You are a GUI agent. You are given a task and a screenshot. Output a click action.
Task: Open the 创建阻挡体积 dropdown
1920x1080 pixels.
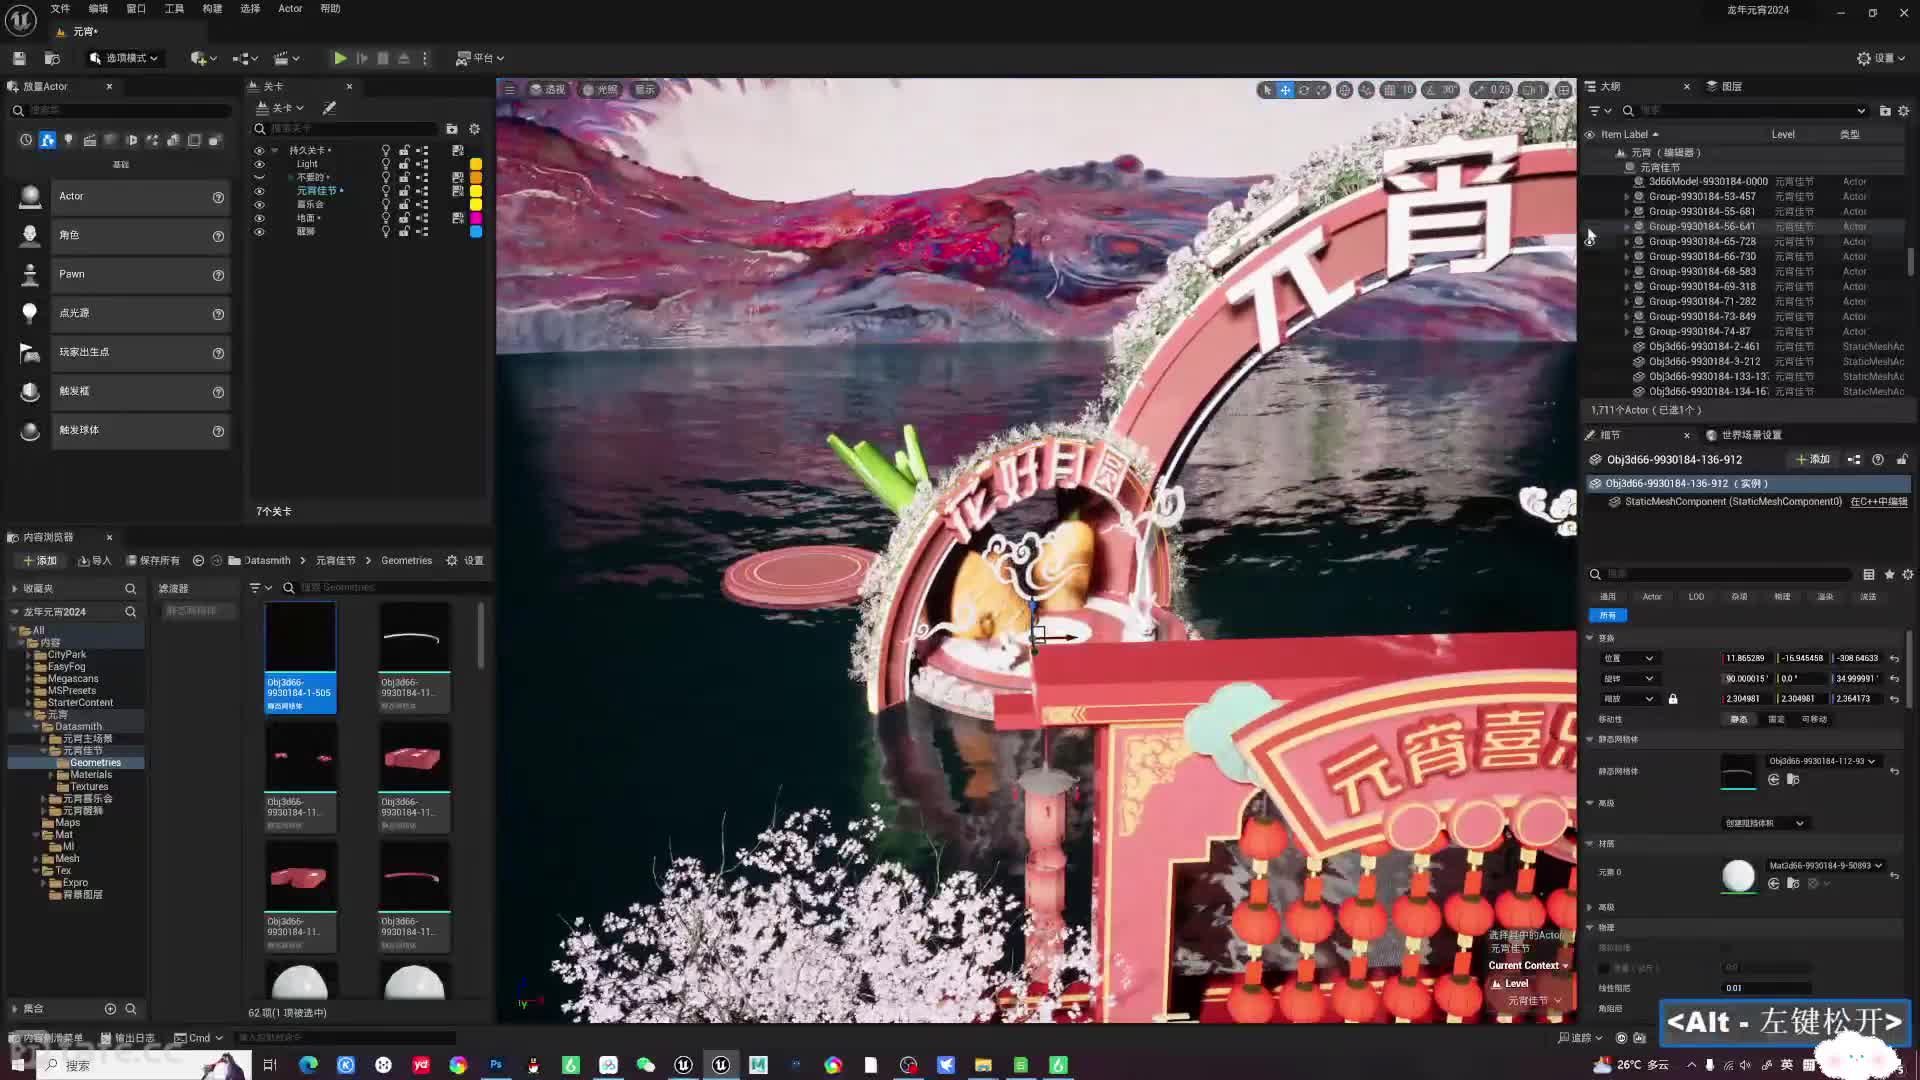point(1765,823)
